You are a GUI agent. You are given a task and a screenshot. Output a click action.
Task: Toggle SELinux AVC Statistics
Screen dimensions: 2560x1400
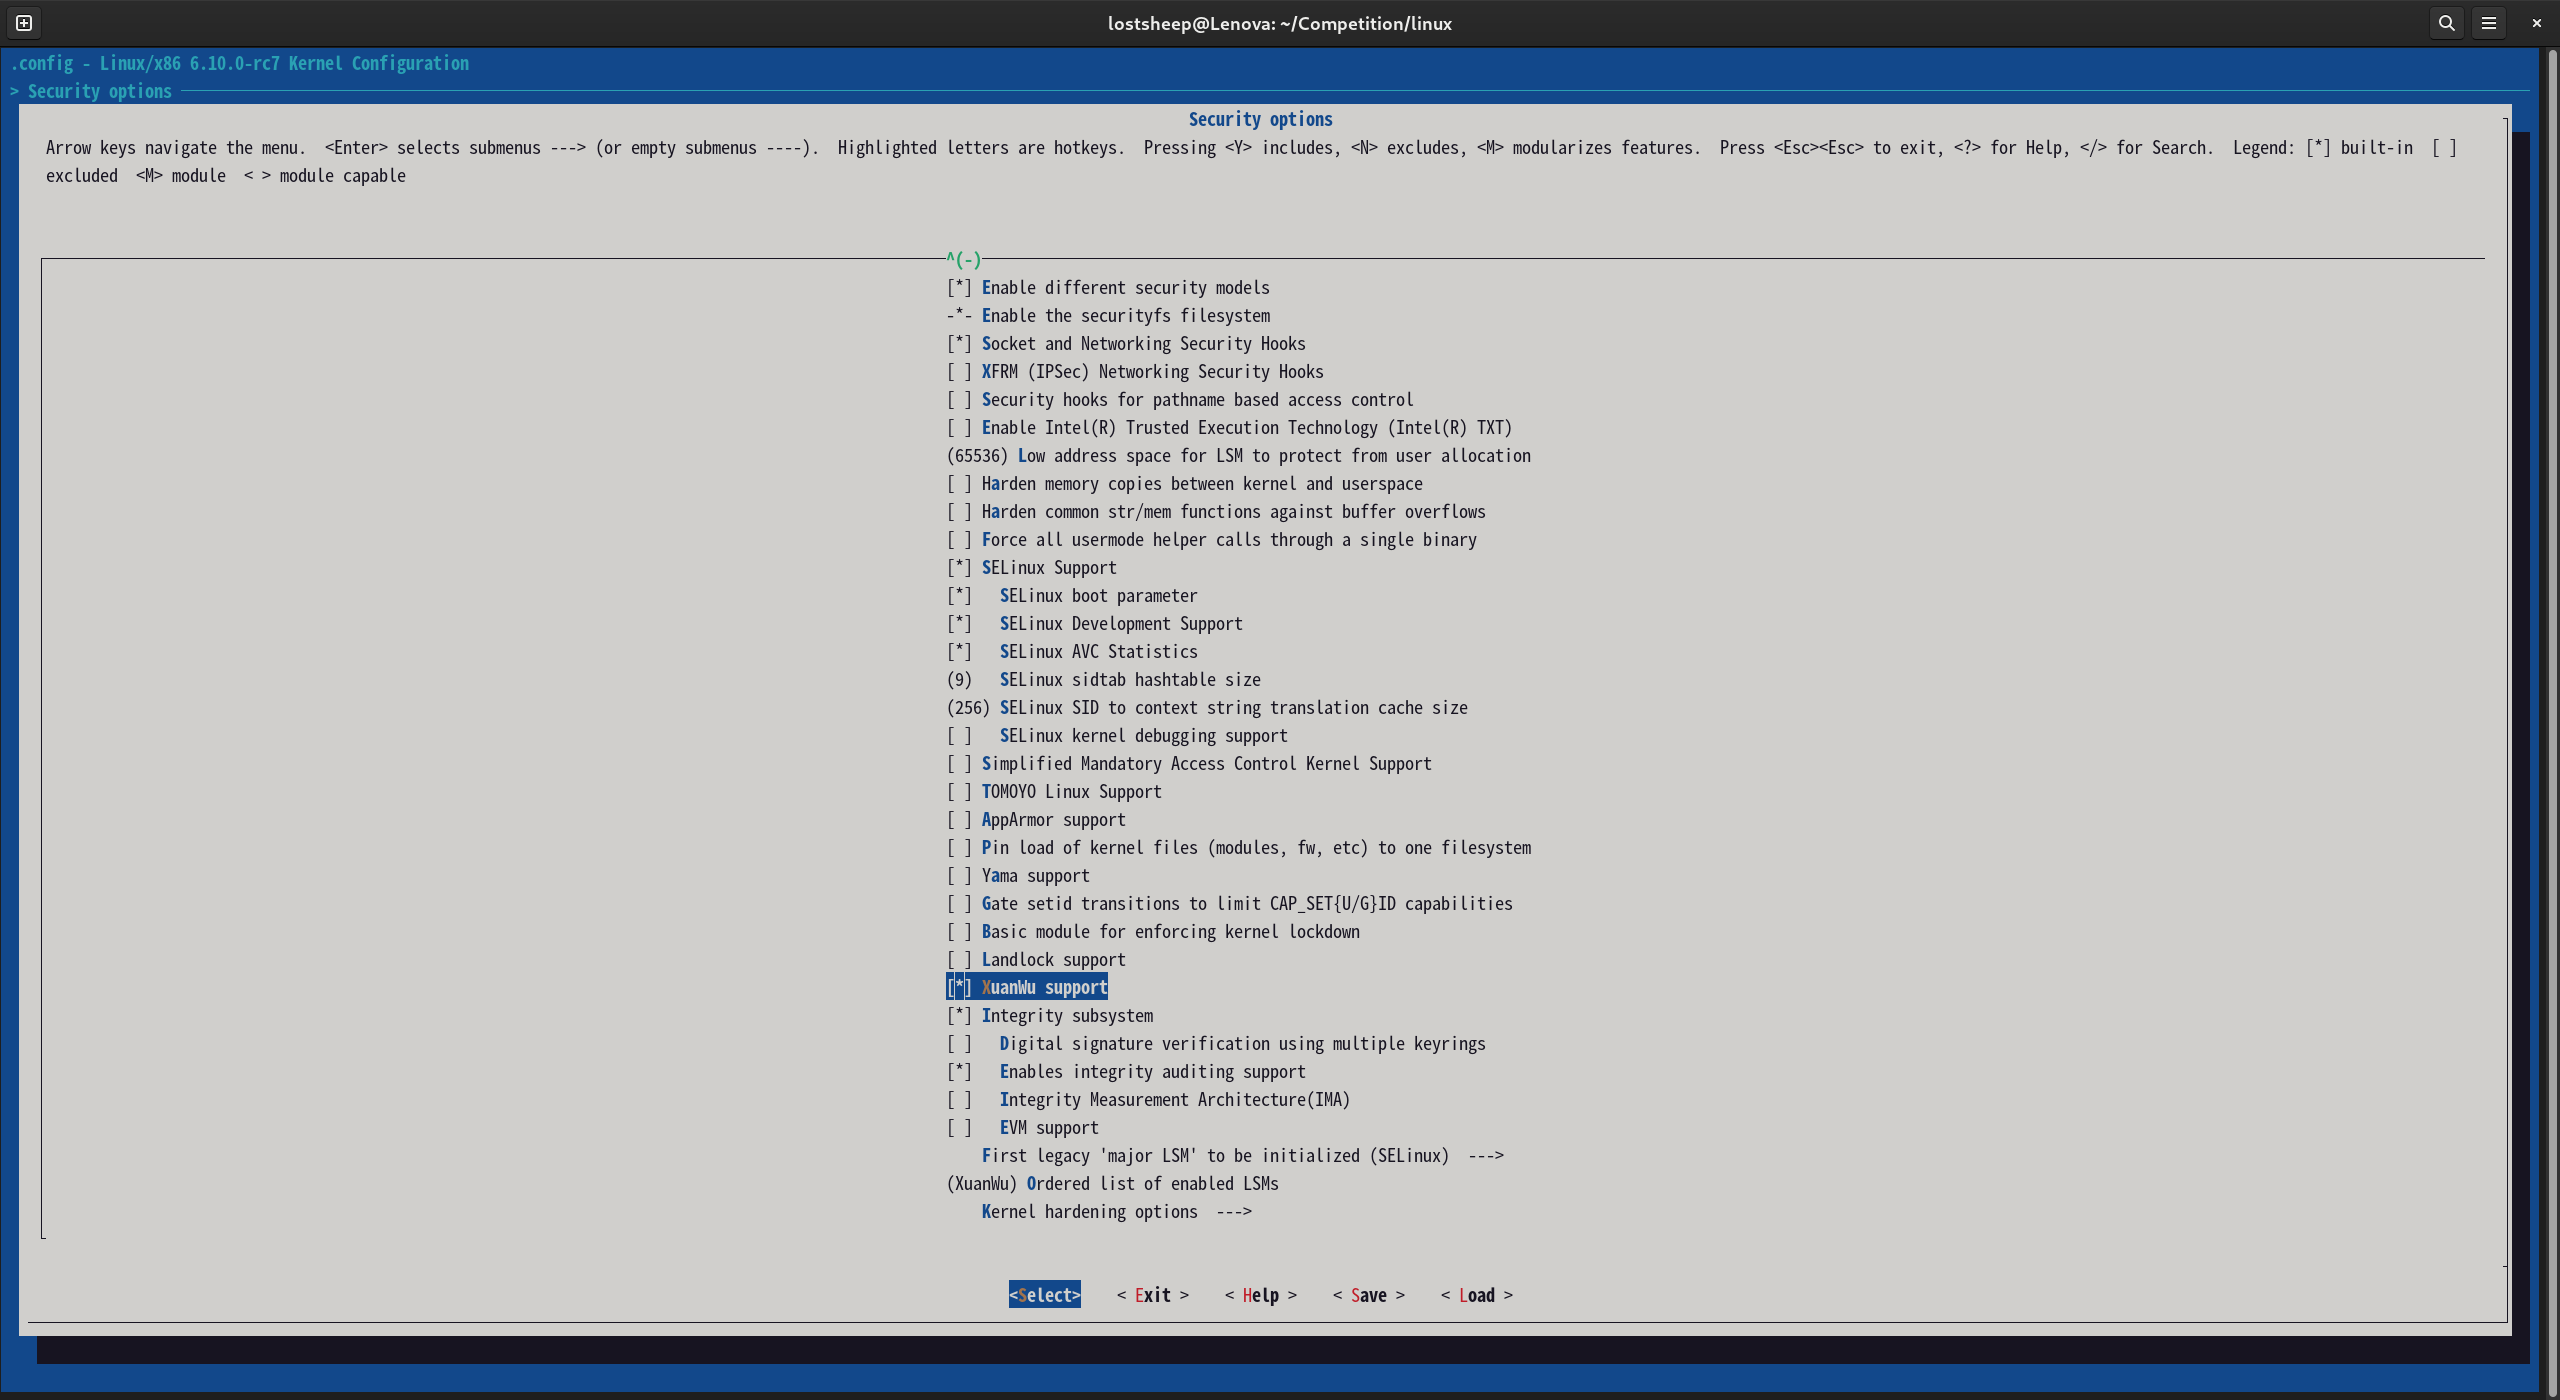(1072, 652)
